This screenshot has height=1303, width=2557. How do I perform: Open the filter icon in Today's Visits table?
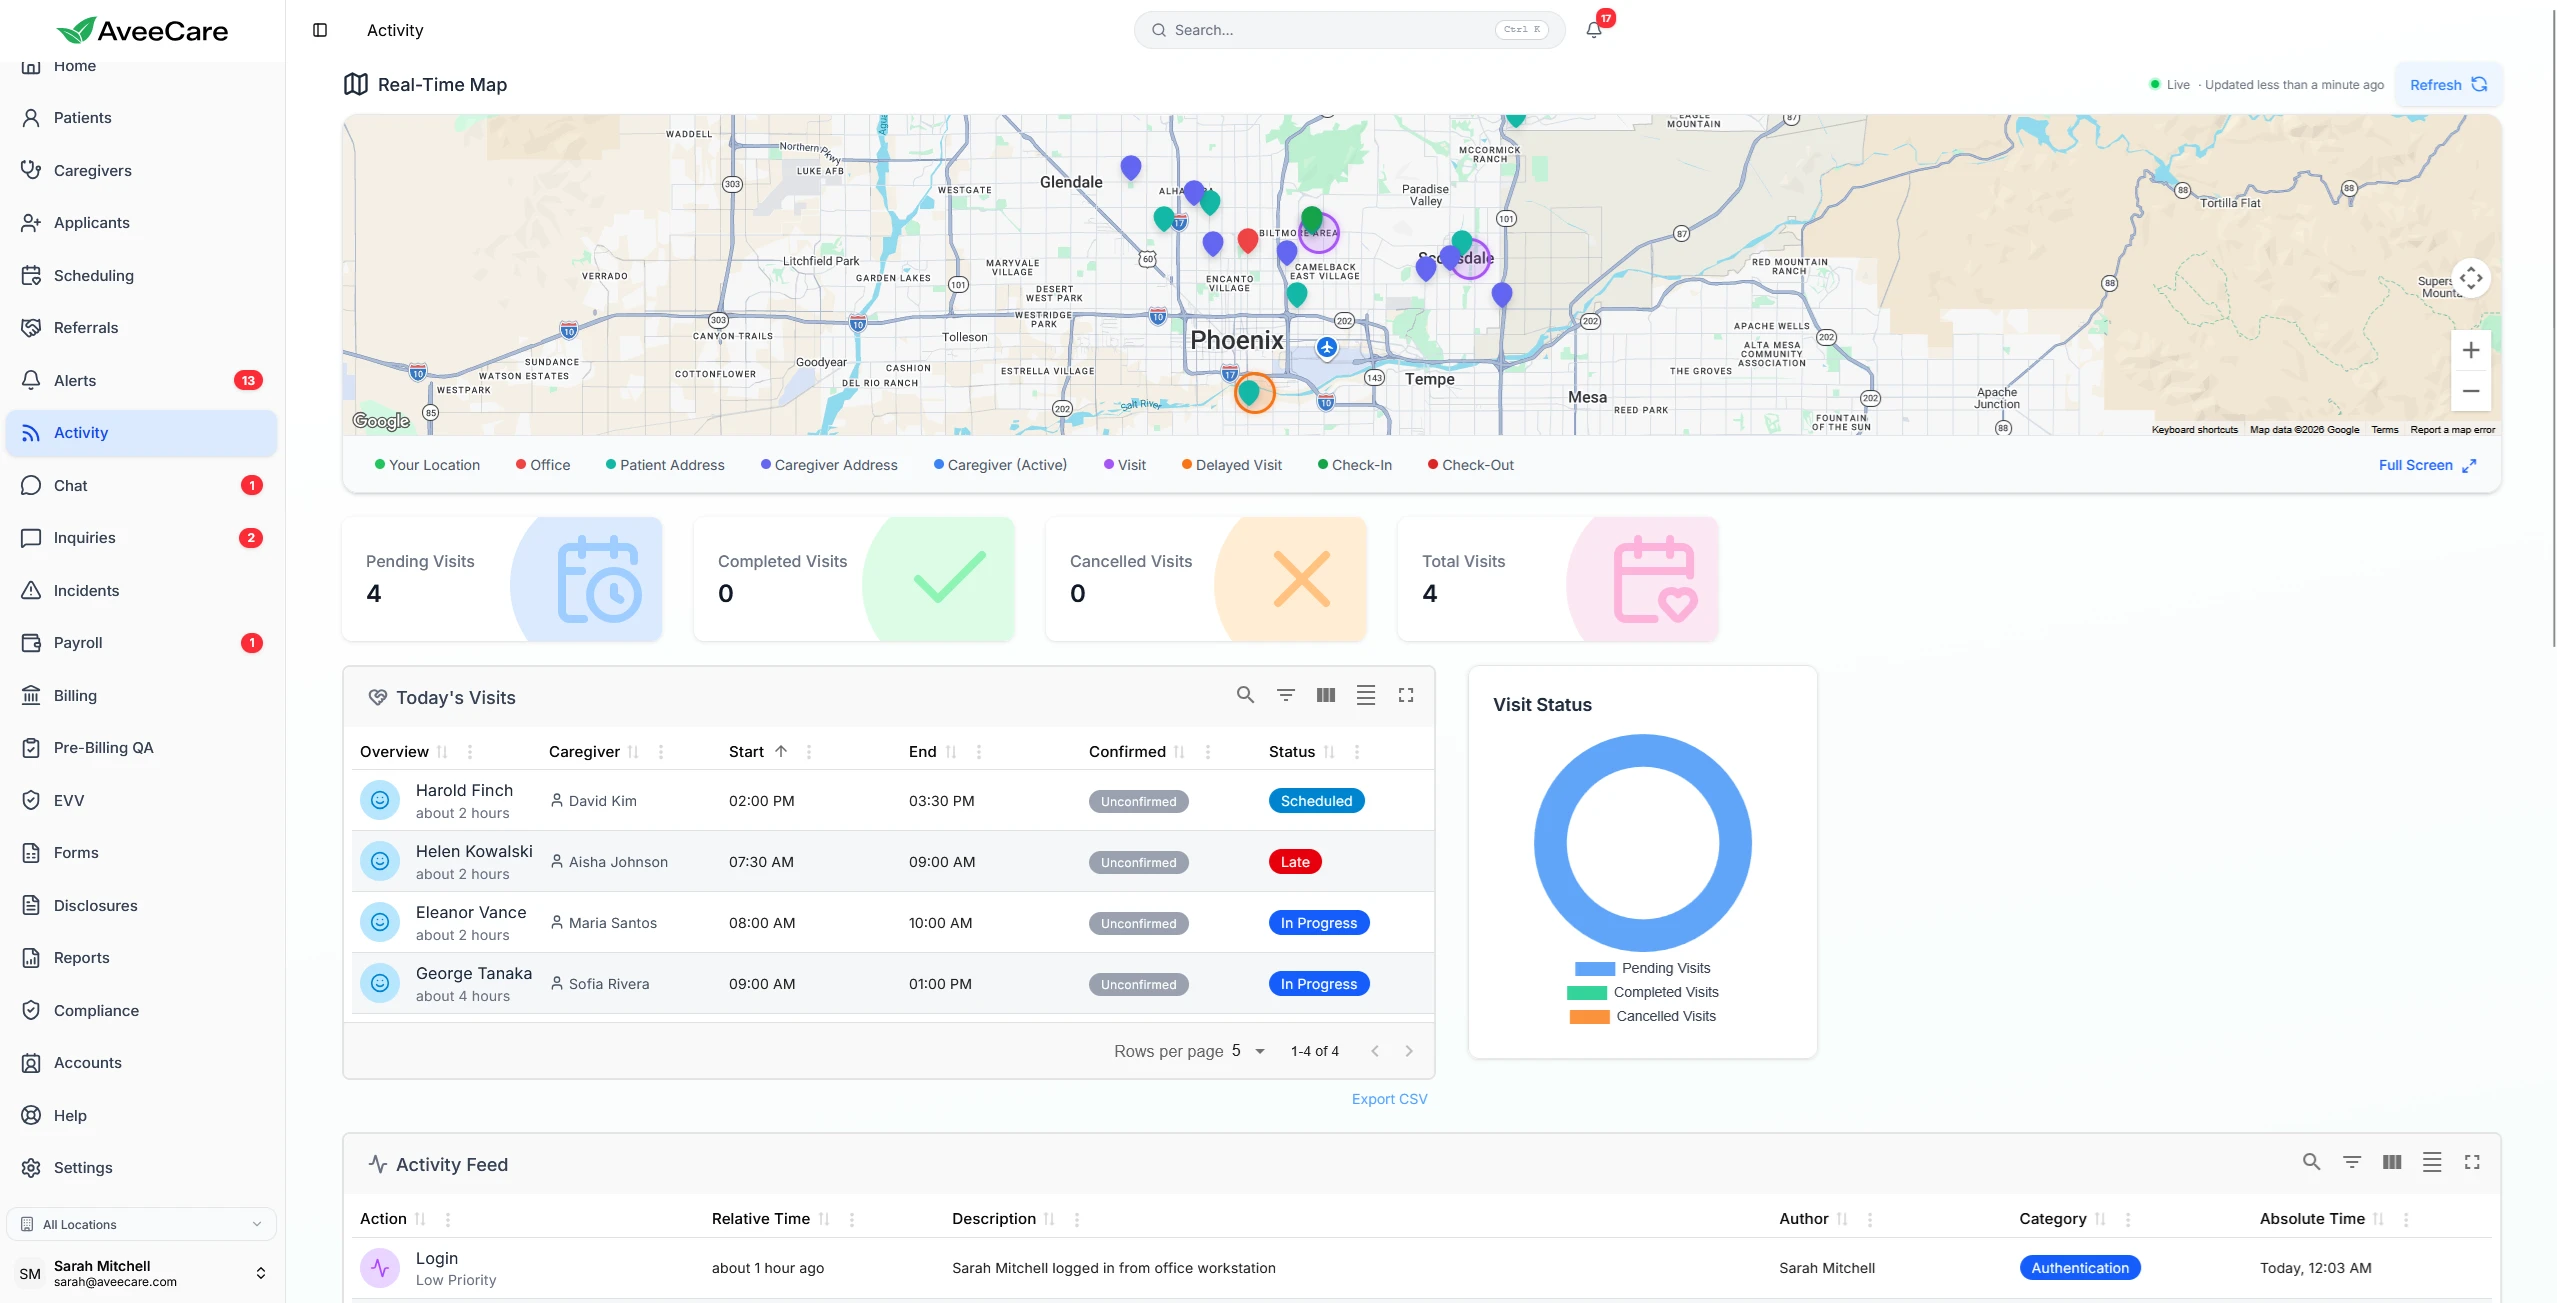pos(1286,695)
